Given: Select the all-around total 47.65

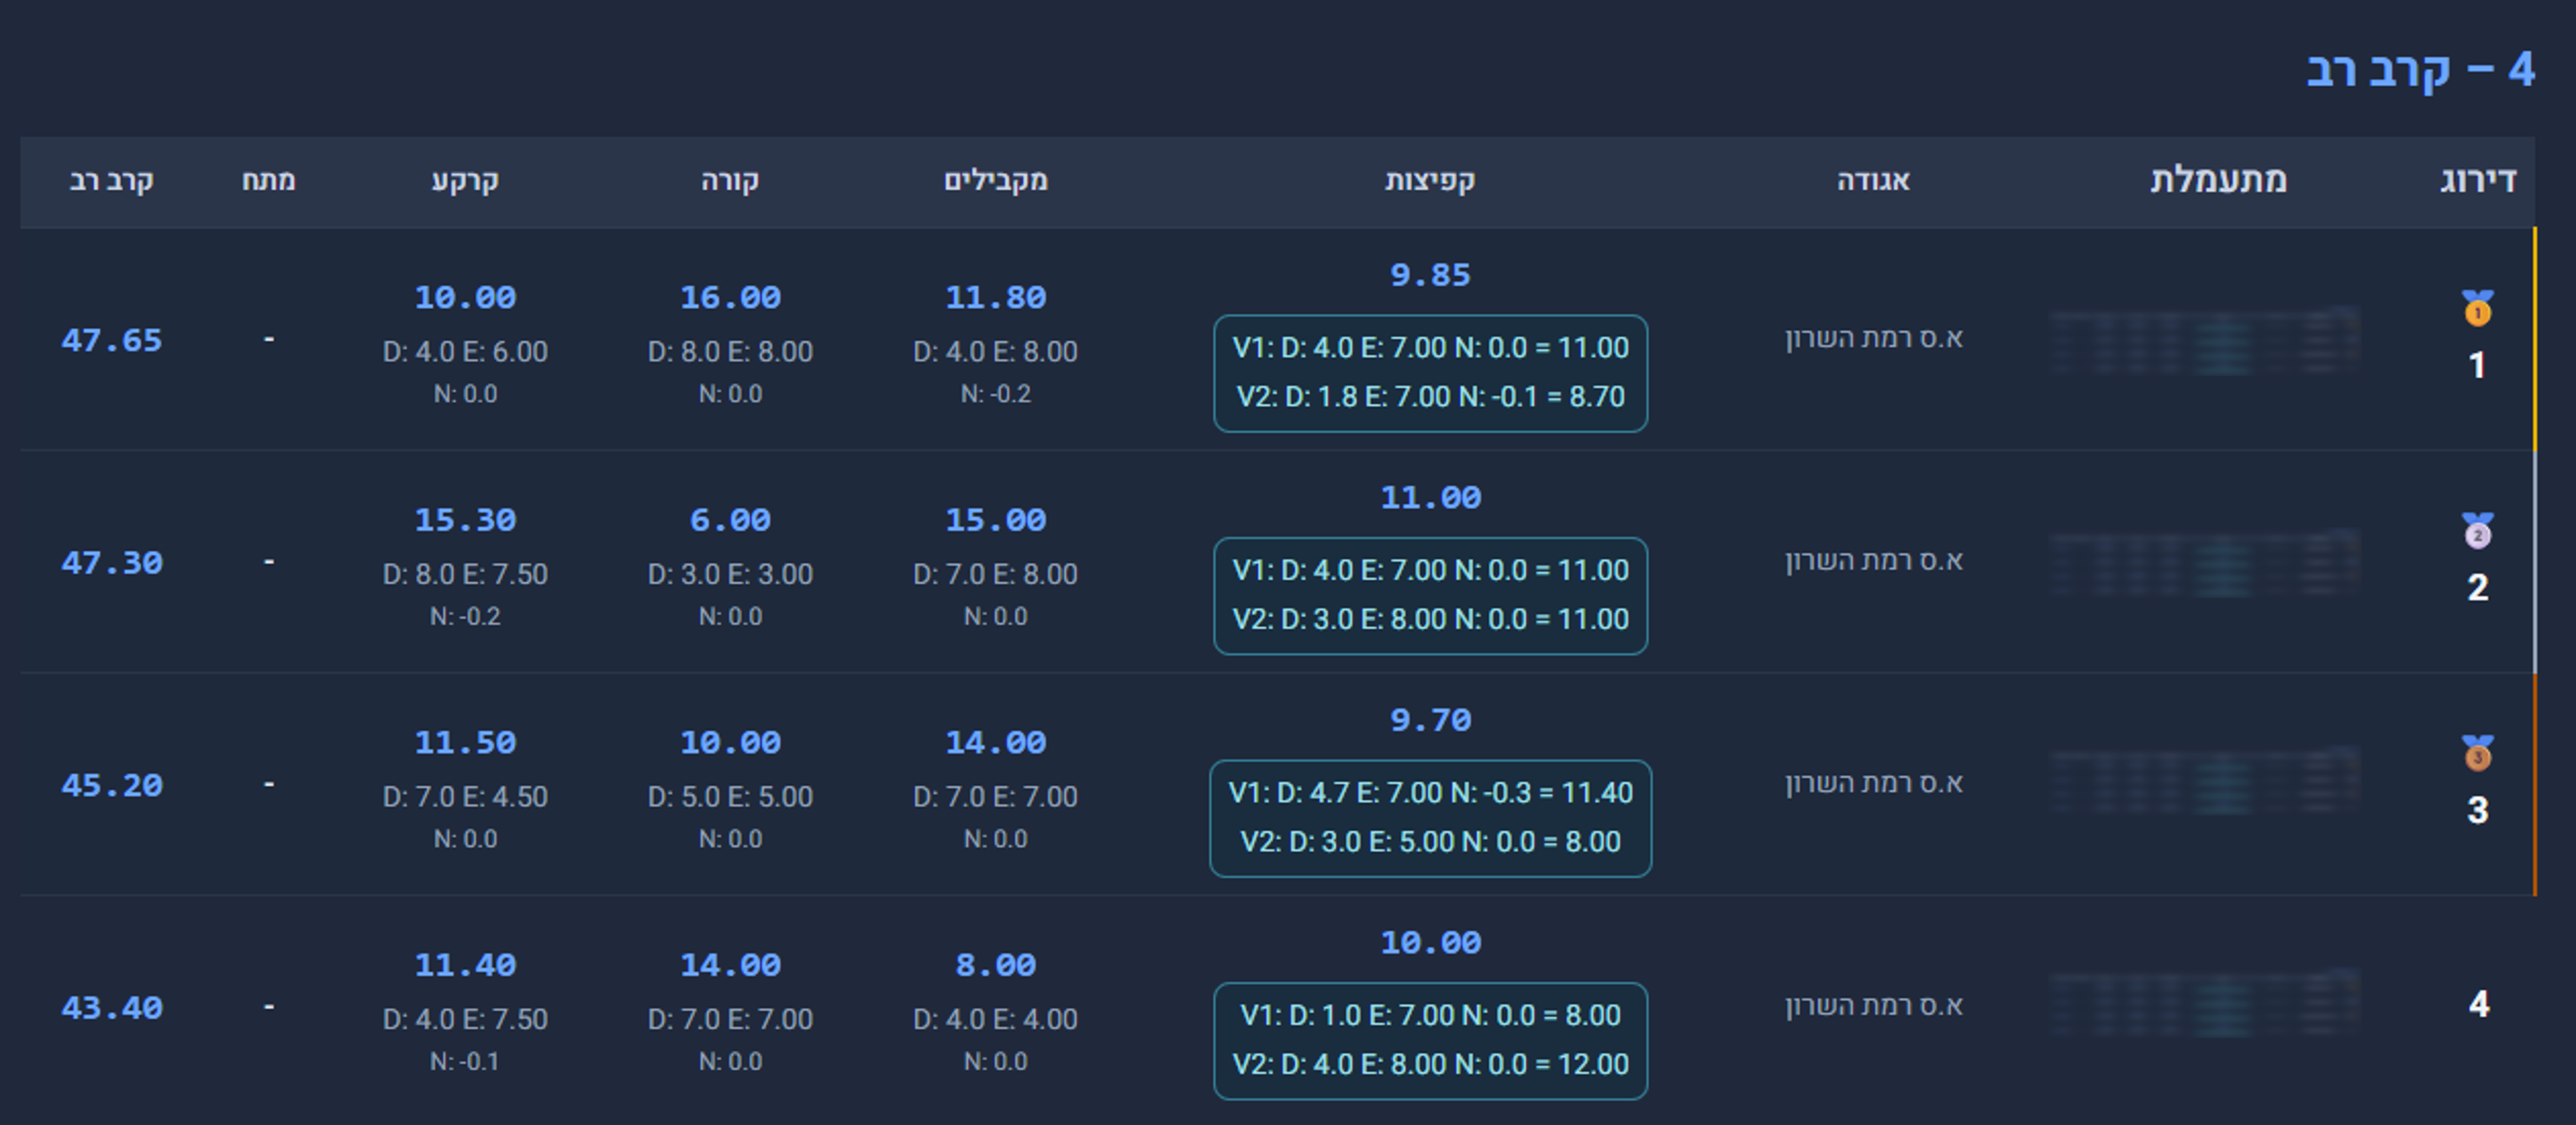Looking at the screenshot, I should click(111, 340).
